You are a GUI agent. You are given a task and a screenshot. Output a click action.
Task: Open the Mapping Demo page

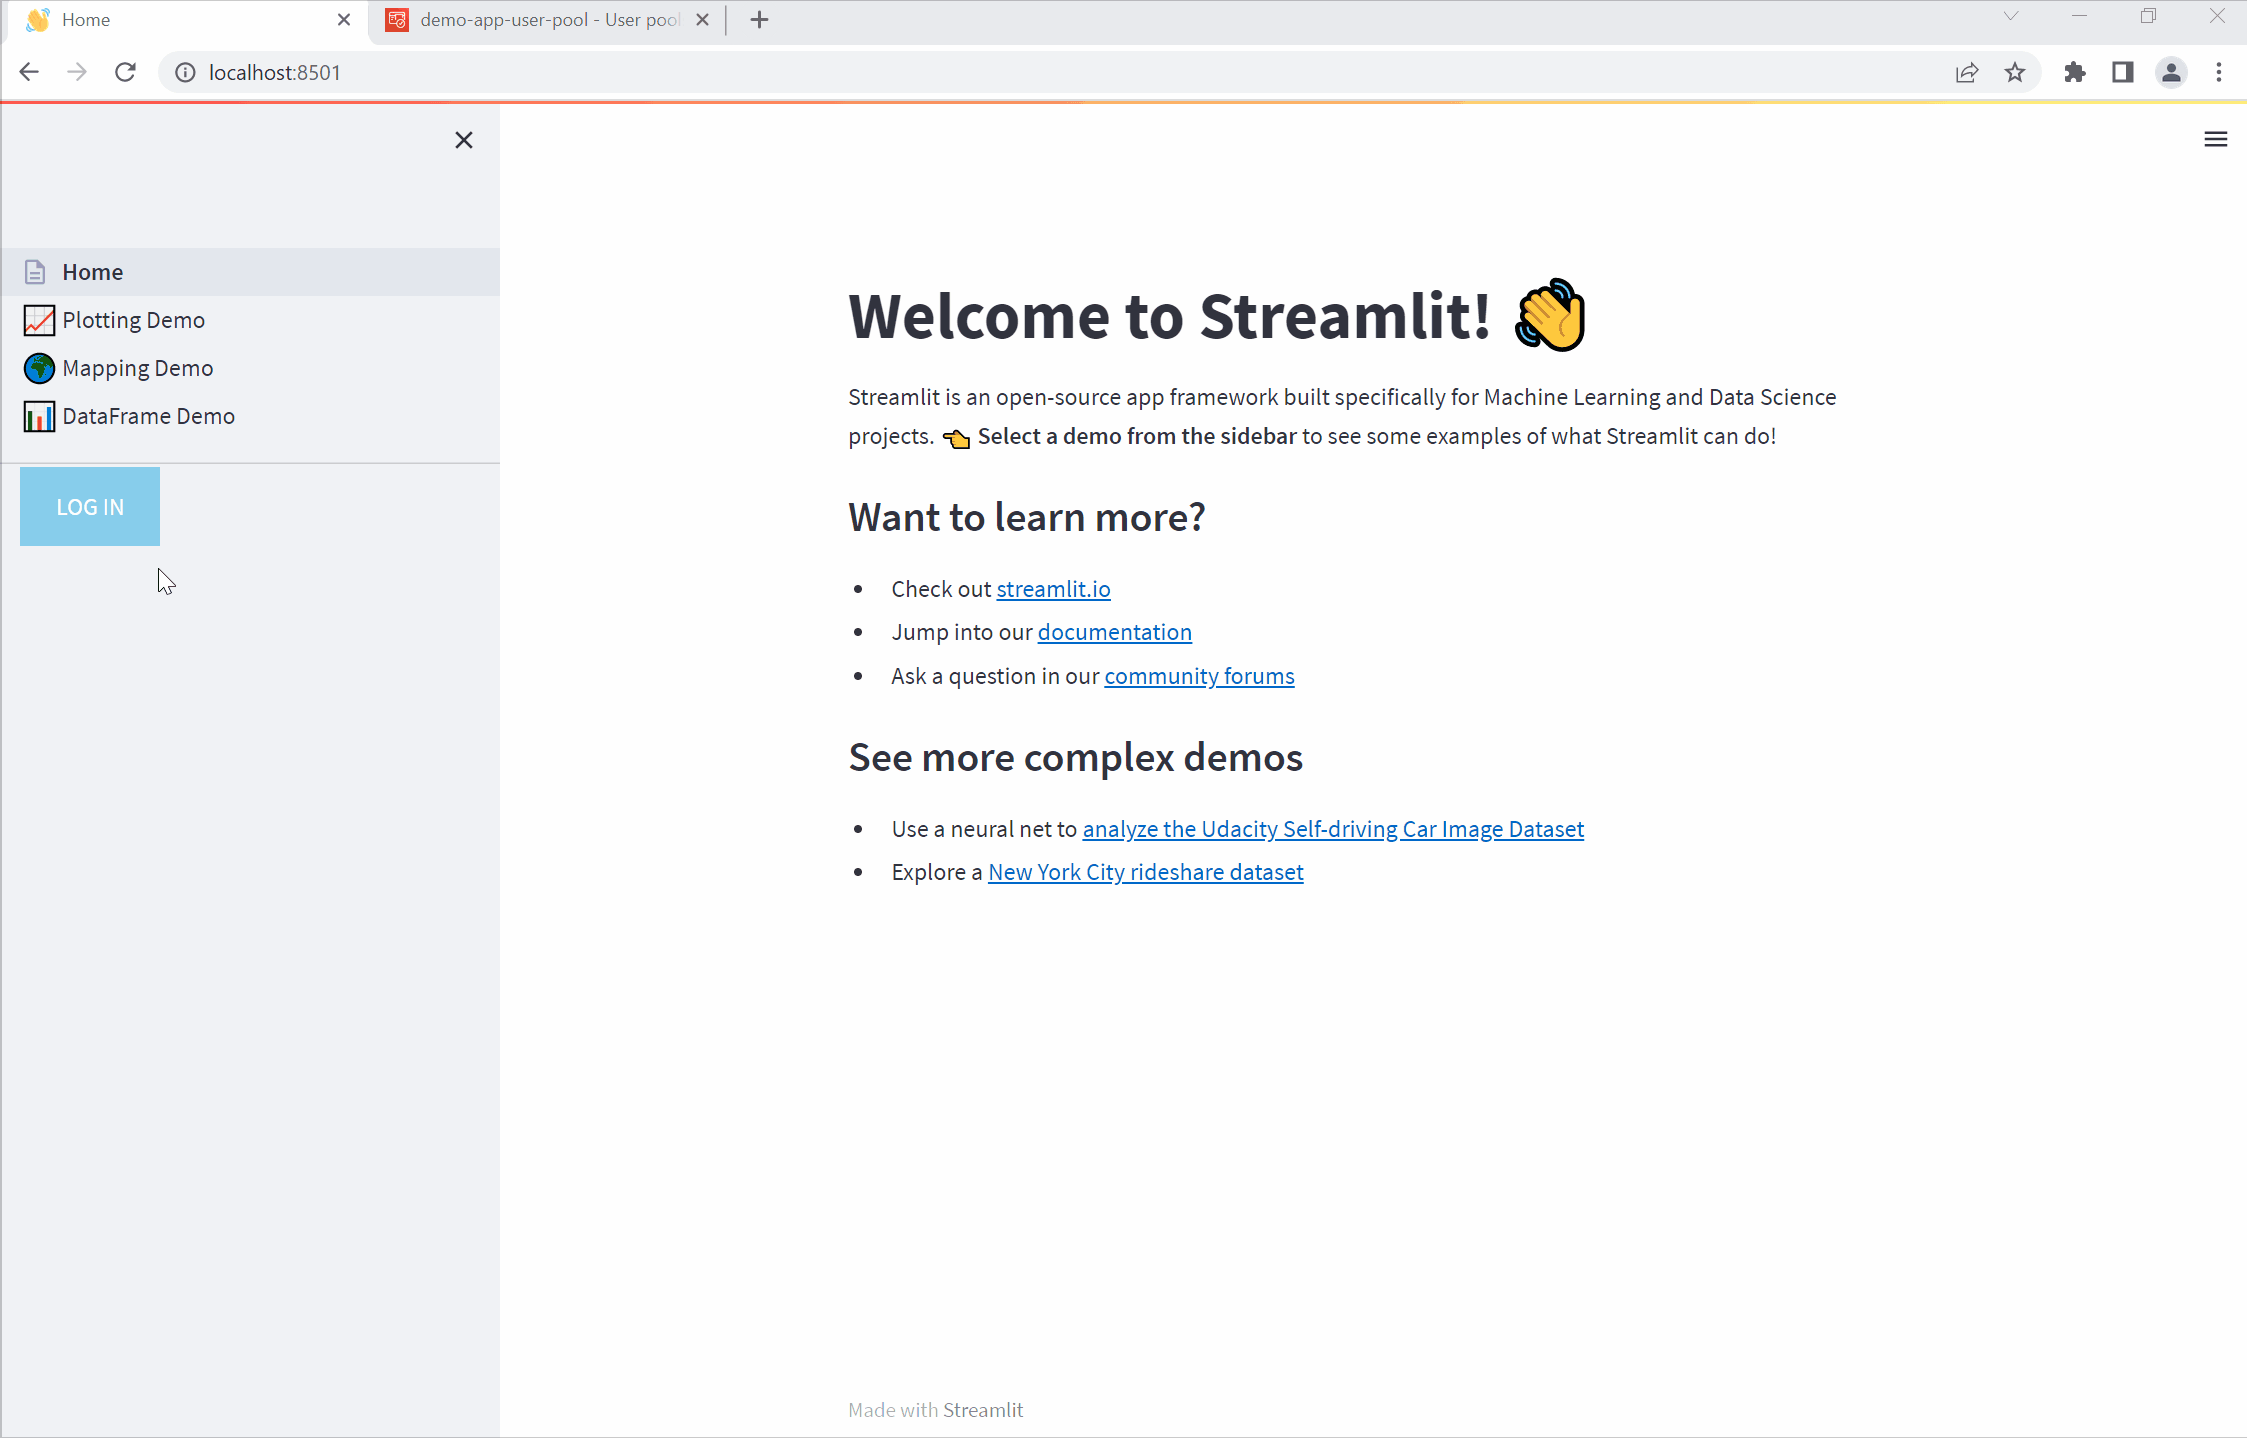click(137, 368)
